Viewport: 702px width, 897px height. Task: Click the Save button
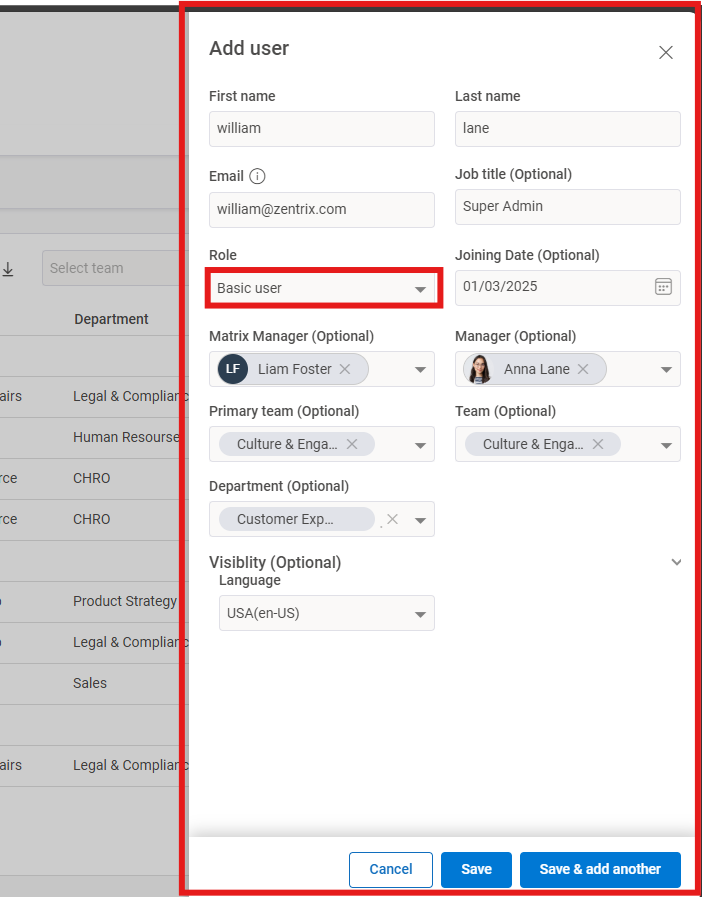click(x=476, y=870)
